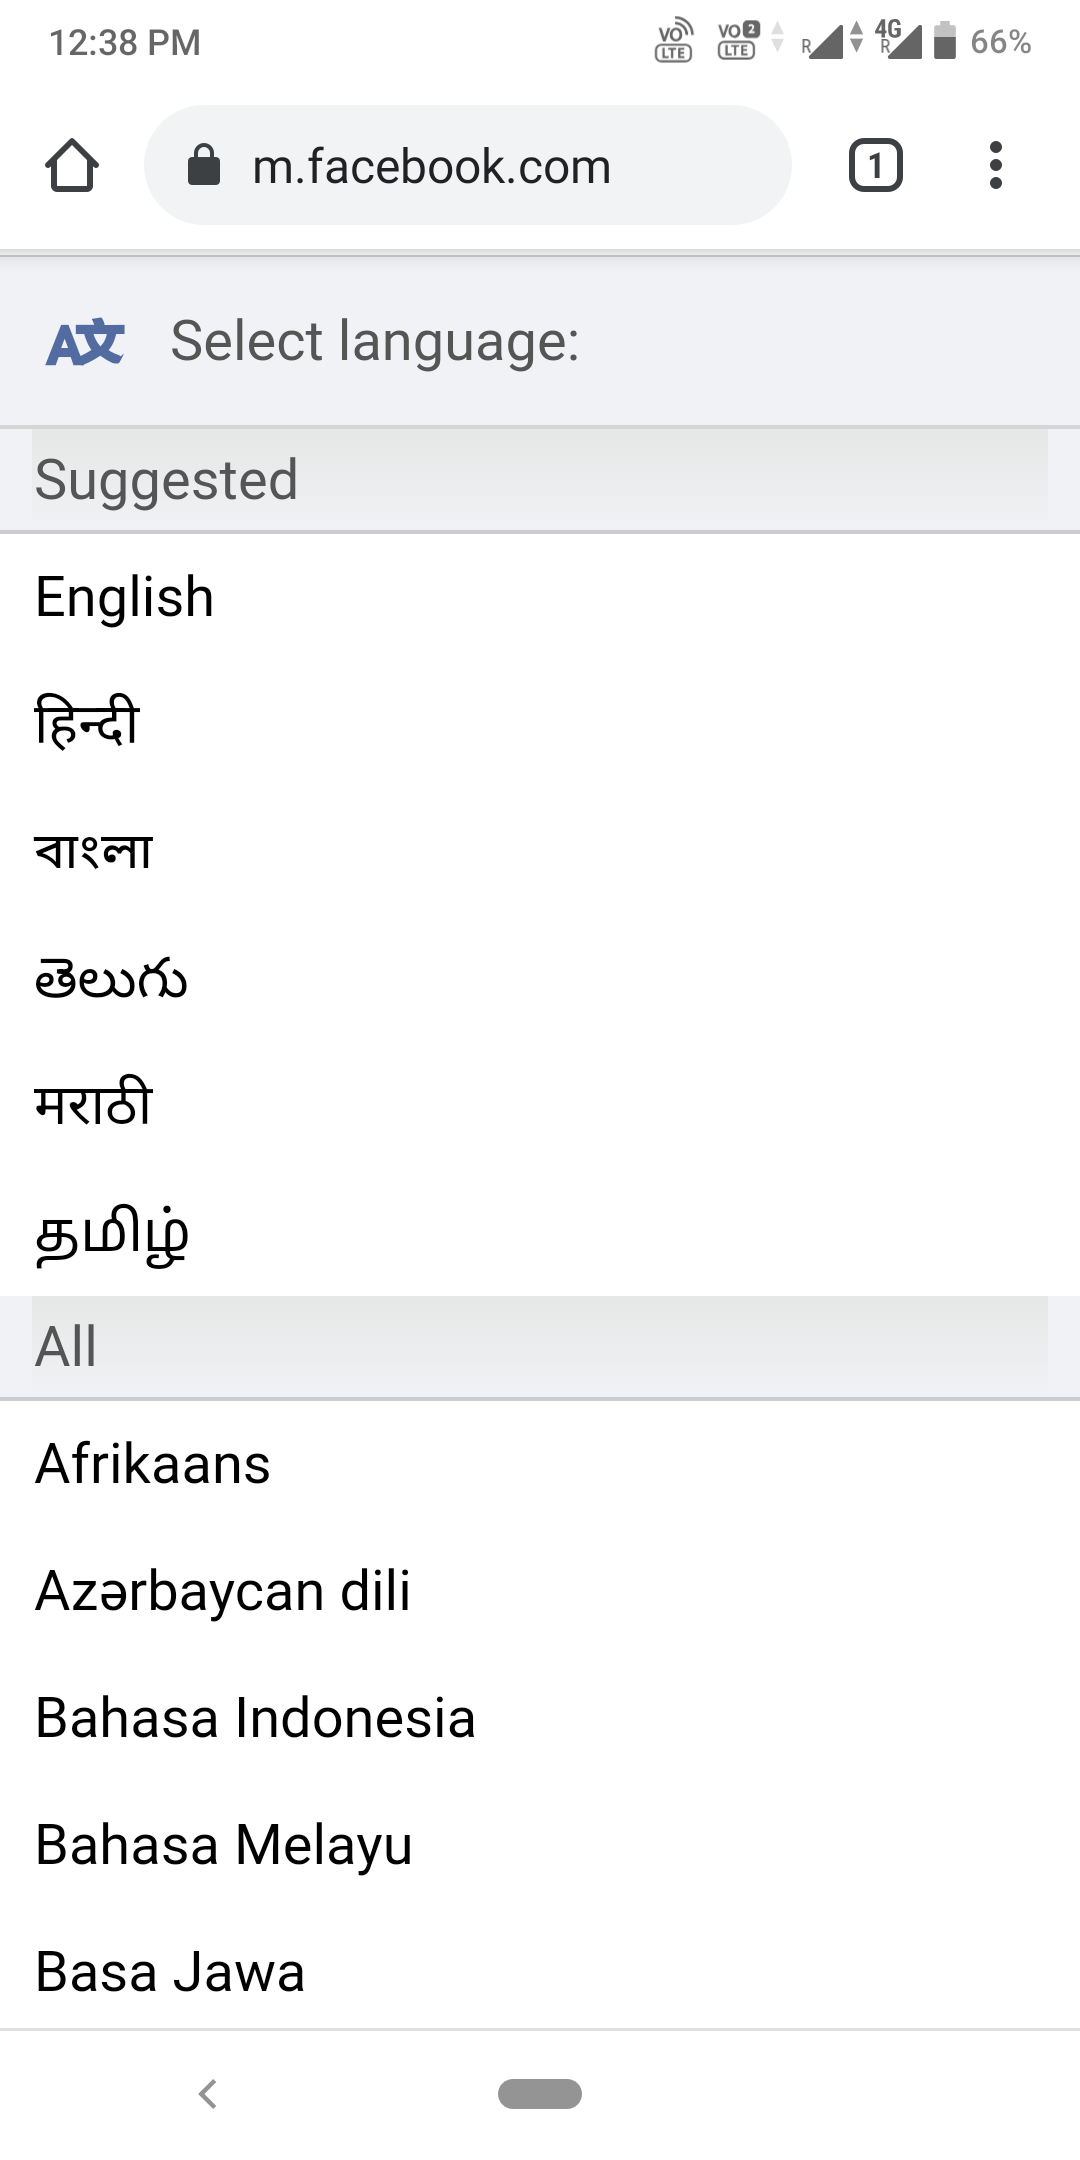Select the Suggested category label
1080x2160 pixels.
click(x=165, y=478)
